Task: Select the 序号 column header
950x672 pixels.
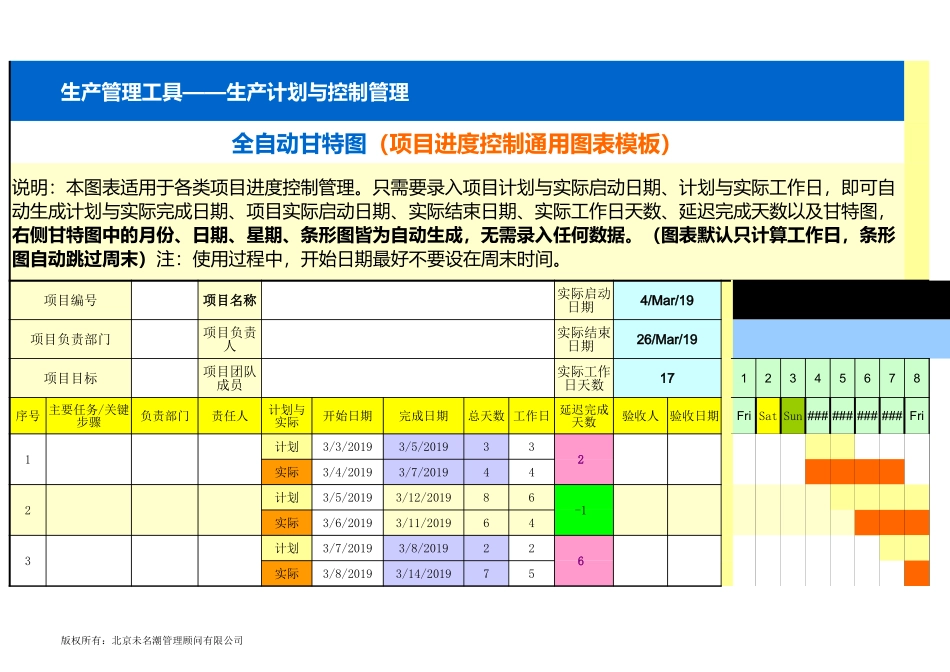Action: pos(28,416)
